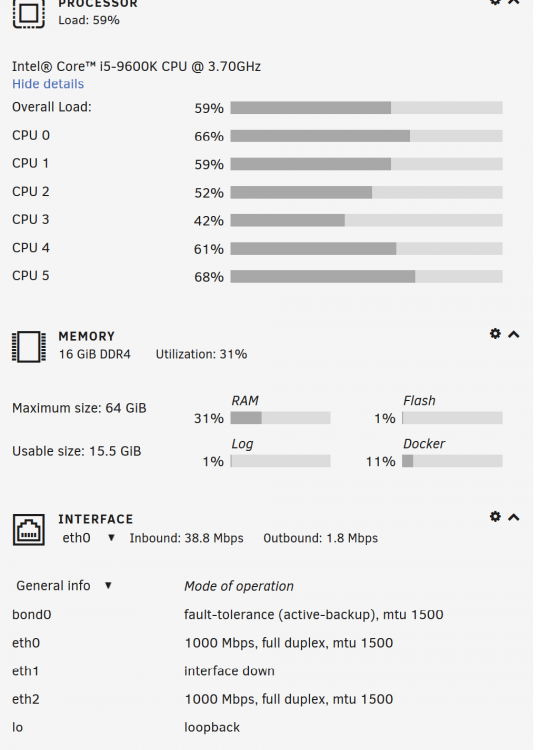Click the Flash usage bar
Viewport: 540px width, 750px height.
(x=452, y=418)
